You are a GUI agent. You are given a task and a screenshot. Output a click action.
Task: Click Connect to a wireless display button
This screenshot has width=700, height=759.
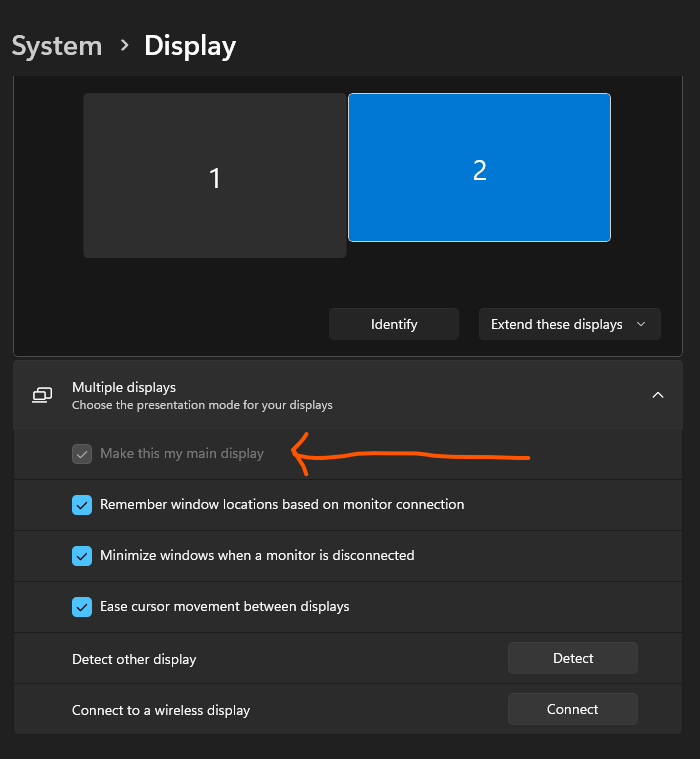[x=573, y=709]
